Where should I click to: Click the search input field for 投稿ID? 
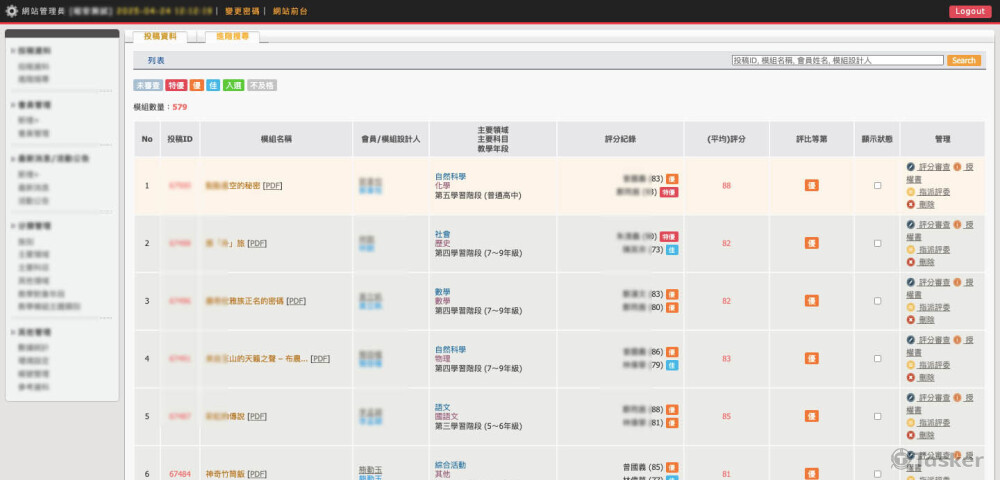837,61
